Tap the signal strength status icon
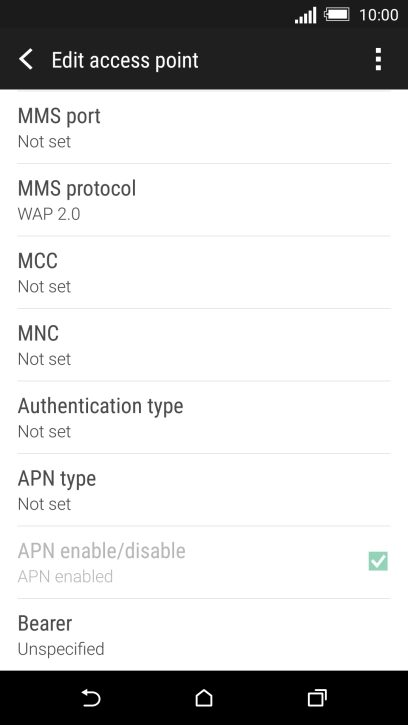Screen dimensions: 408x725 305,15
